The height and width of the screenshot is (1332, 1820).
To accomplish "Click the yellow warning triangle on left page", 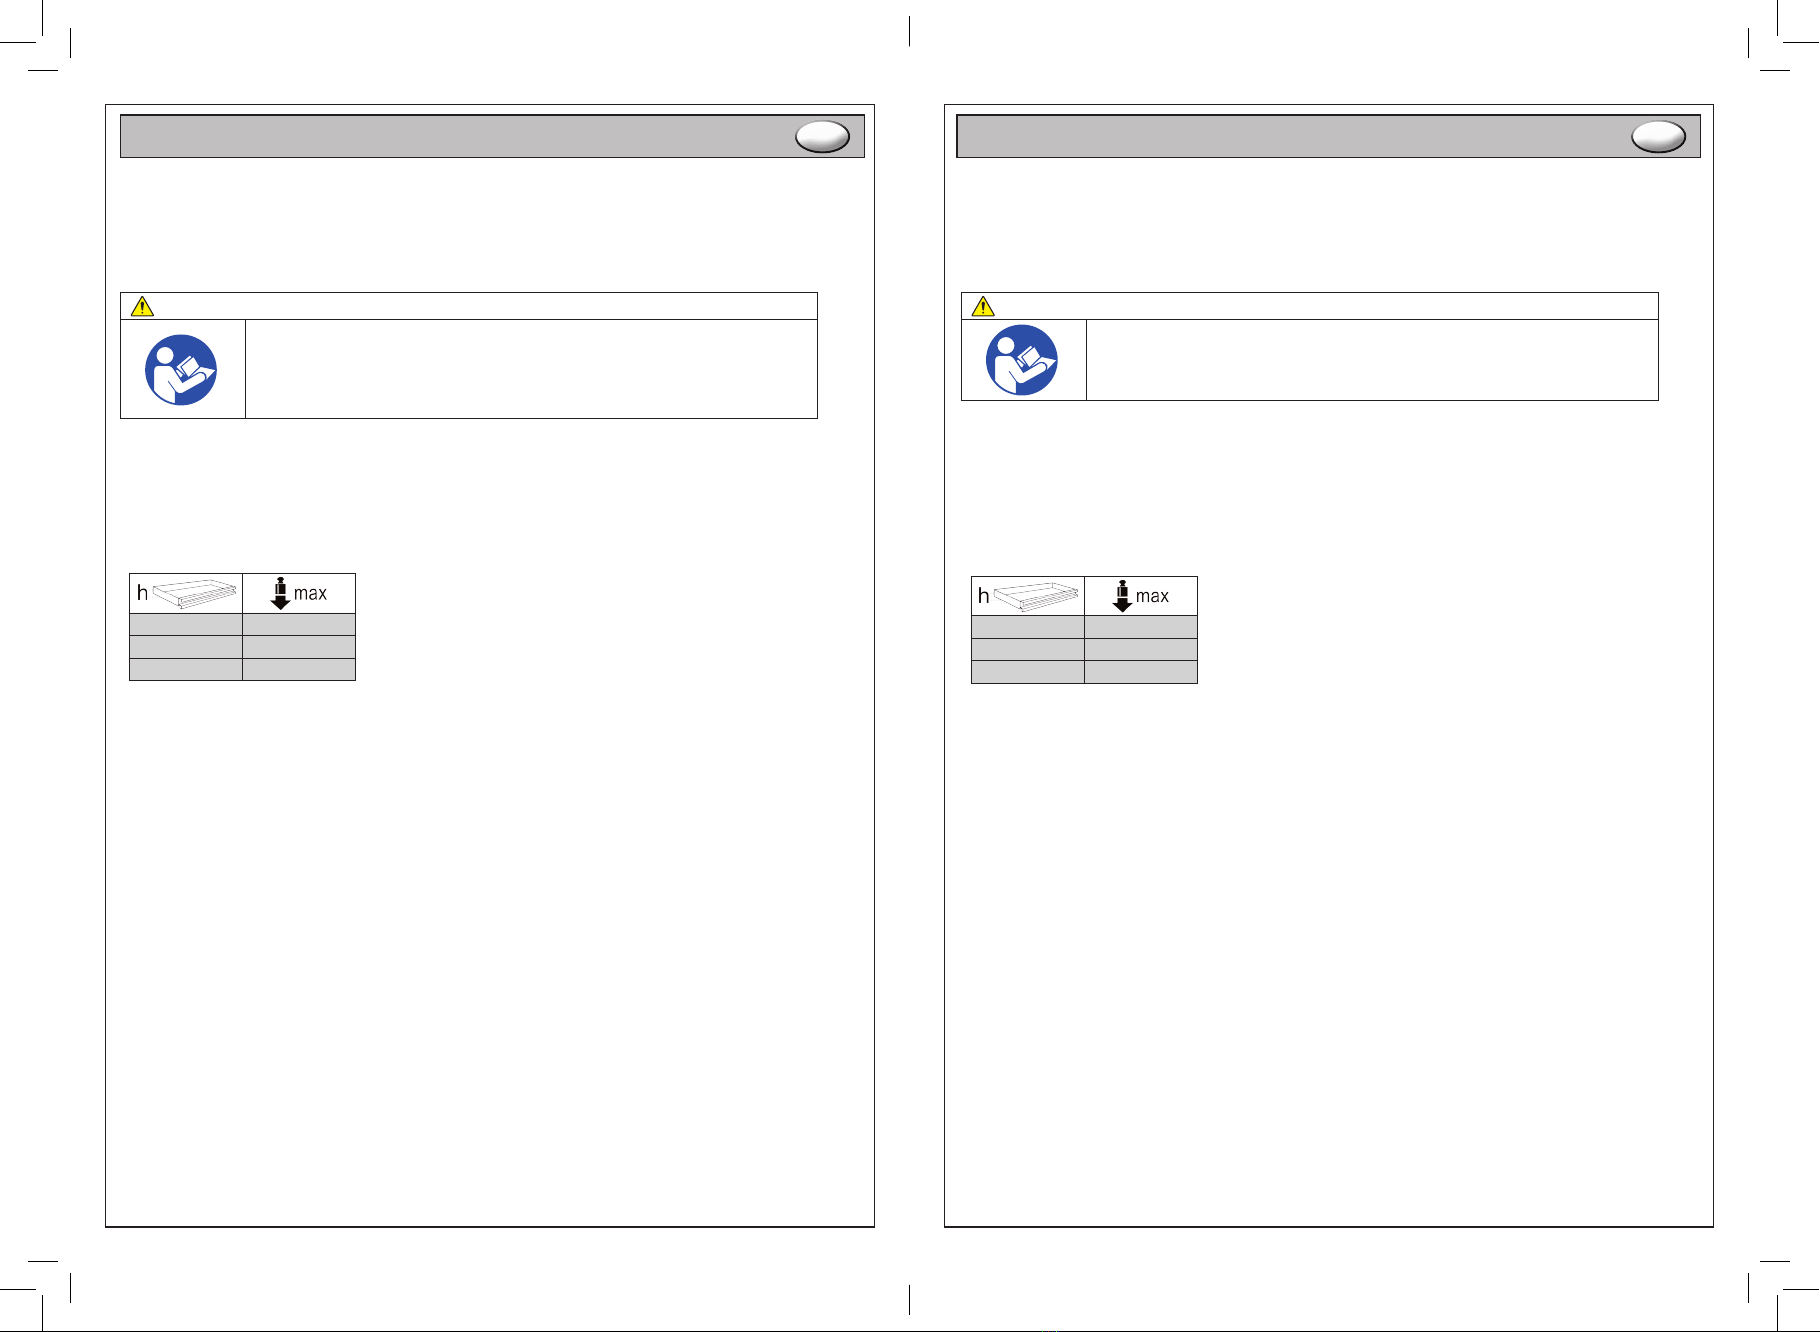I will (x=142, y=306).
